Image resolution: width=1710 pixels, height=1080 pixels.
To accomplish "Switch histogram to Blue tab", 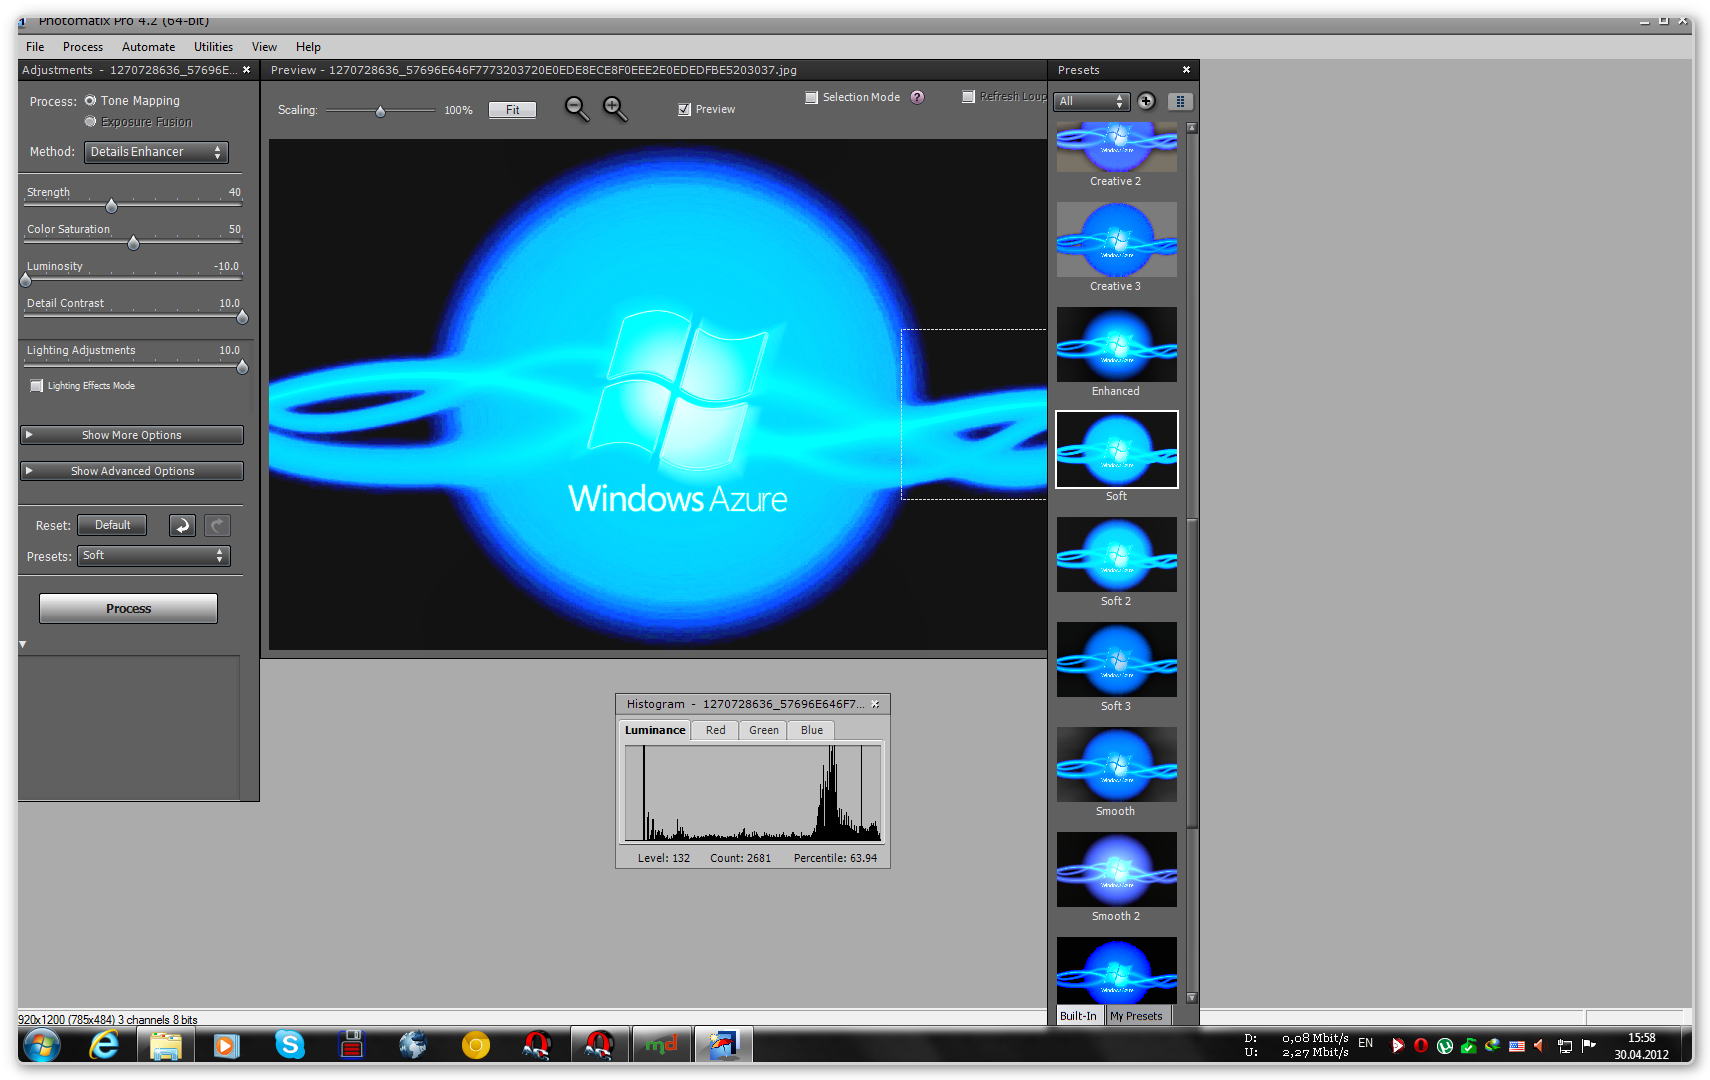I will 812,730.
